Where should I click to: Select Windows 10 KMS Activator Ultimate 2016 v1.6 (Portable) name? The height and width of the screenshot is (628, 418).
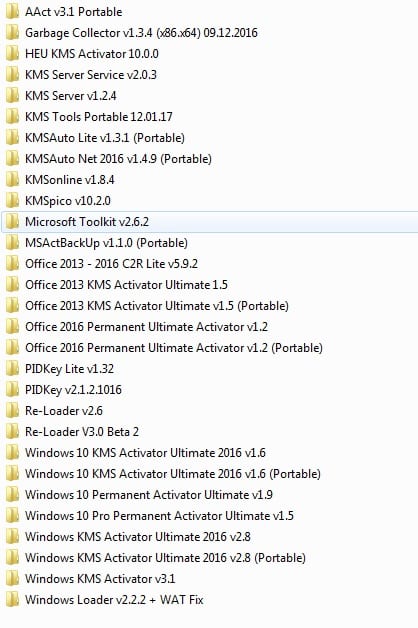pyautogui.click(x=173, y=473)
